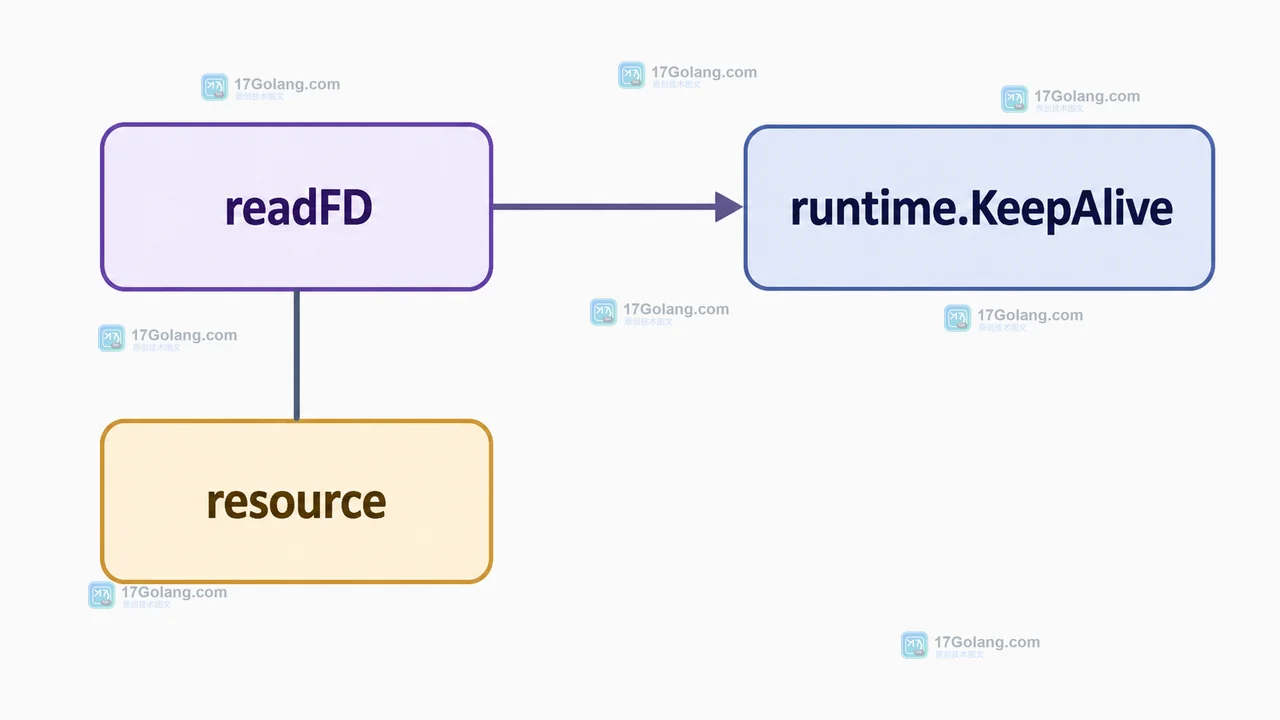Select the runtime.KeepAlive node box
This screenshot has width=1280, height=720.
(979, 208)
